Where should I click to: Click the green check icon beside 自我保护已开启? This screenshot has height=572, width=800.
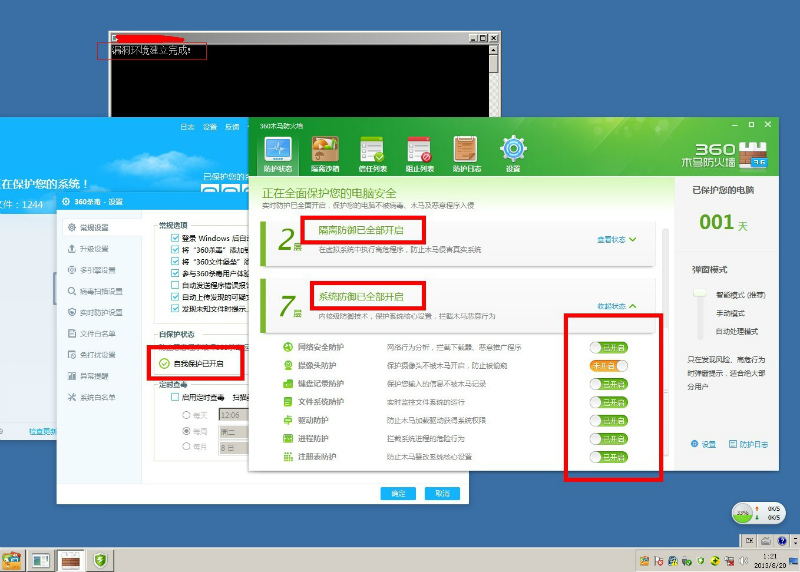tap(164, 364)
